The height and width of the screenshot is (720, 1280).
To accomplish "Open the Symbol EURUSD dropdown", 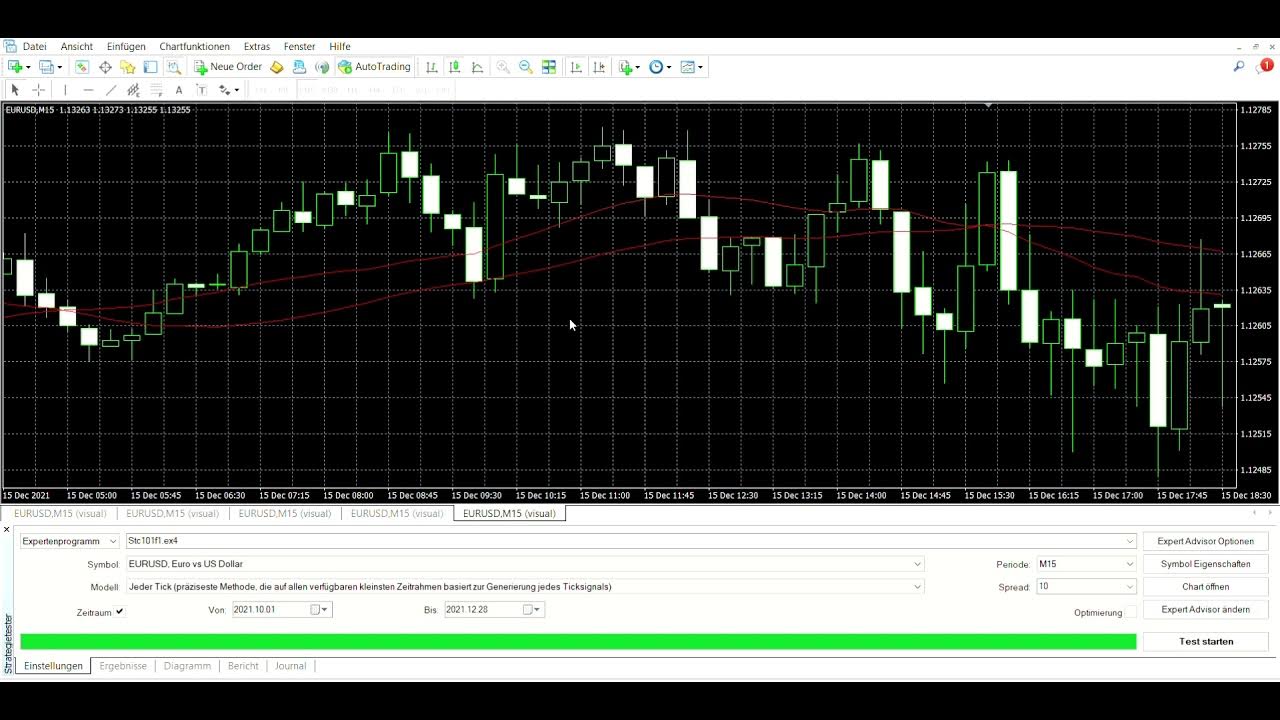I will [918, 564].
